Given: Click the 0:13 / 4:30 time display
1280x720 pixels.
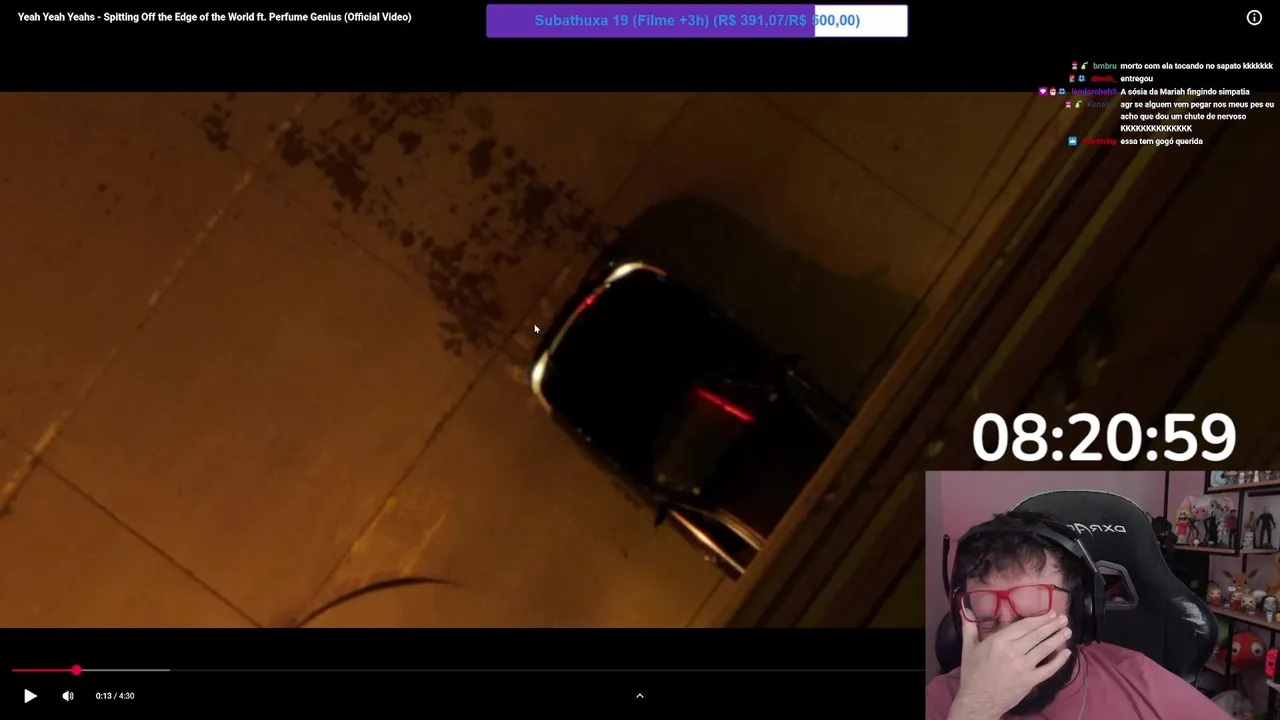Looking at the screenshot, I should click(x=115, y=696).
